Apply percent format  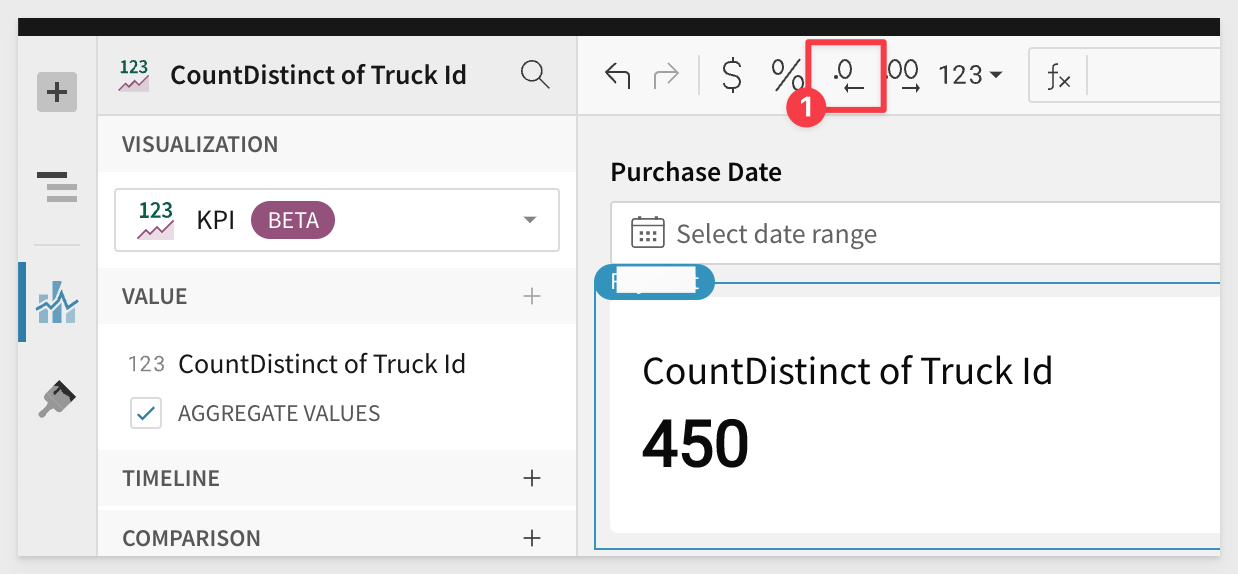pos(787,75)
